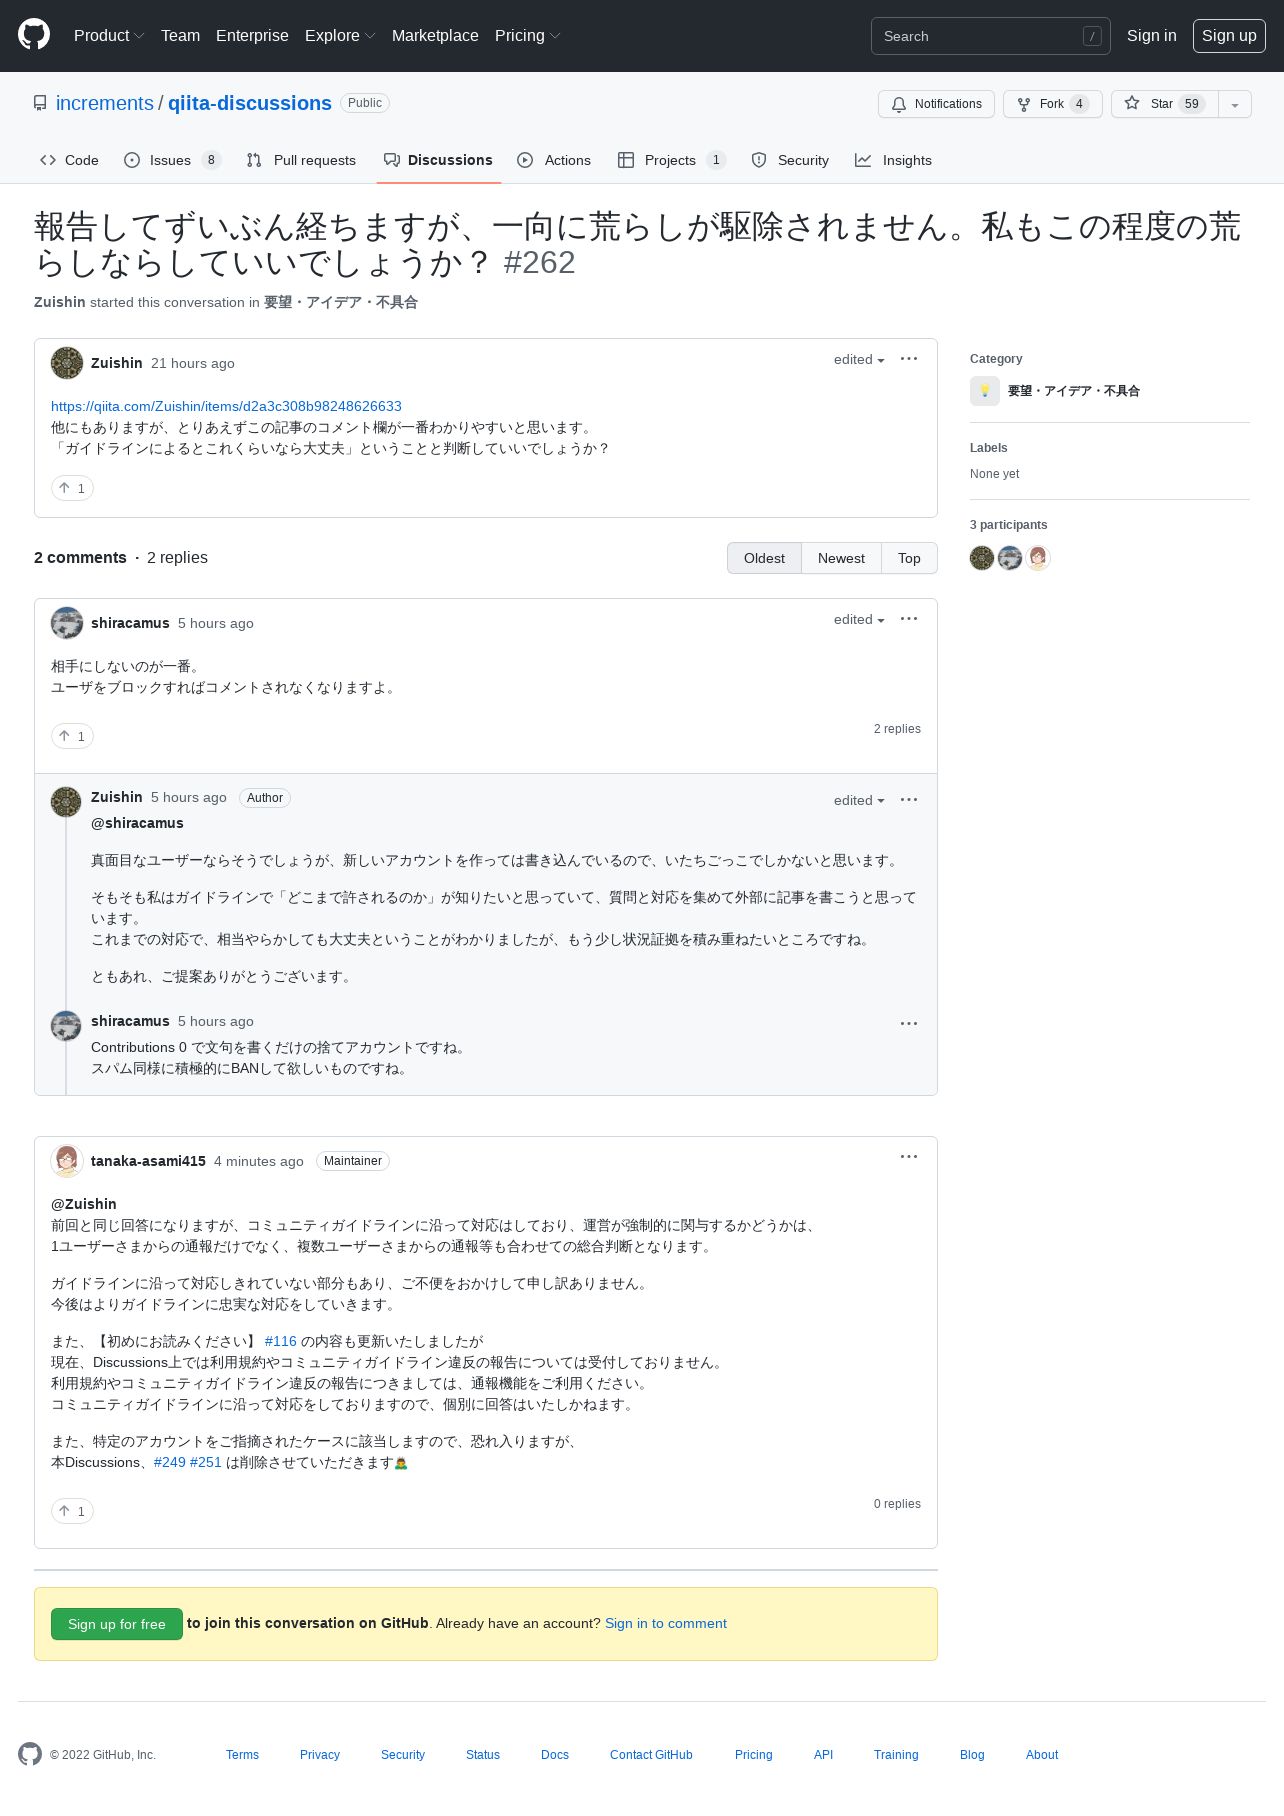1284x1816 pixels.
Task: Expand the star lists dropdown arrow
Action: [x=1235, y=104]
